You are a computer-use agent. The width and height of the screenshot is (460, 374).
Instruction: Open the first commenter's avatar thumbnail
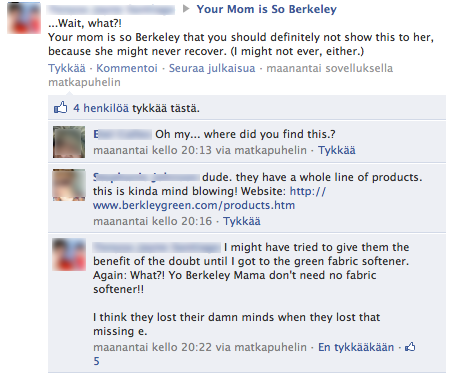tap(69, 142)
